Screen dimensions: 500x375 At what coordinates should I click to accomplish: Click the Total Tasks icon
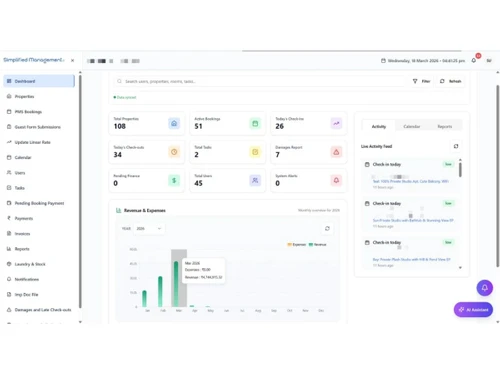[x=255, y=152]
